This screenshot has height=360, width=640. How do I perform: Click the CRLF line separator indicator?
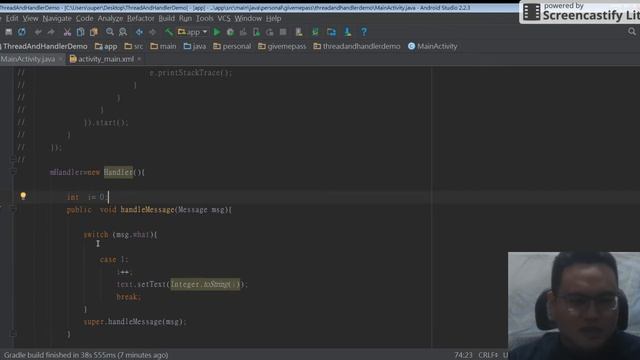click(488, 355)
